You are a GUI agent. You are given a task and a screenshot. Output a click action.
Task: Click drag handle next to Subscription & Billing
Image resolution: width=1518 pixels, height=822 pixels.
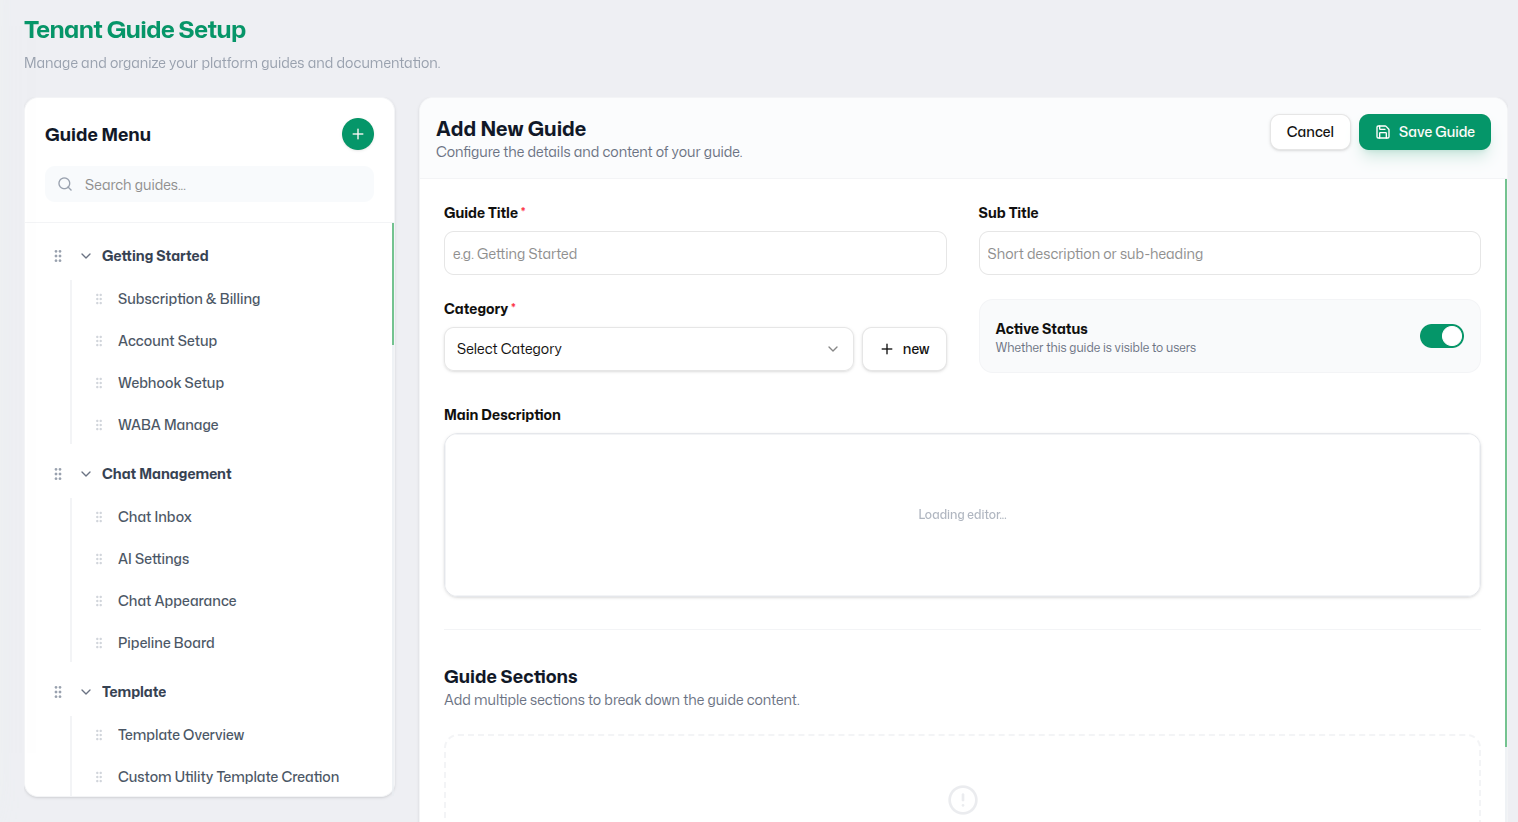click(99, 299)
